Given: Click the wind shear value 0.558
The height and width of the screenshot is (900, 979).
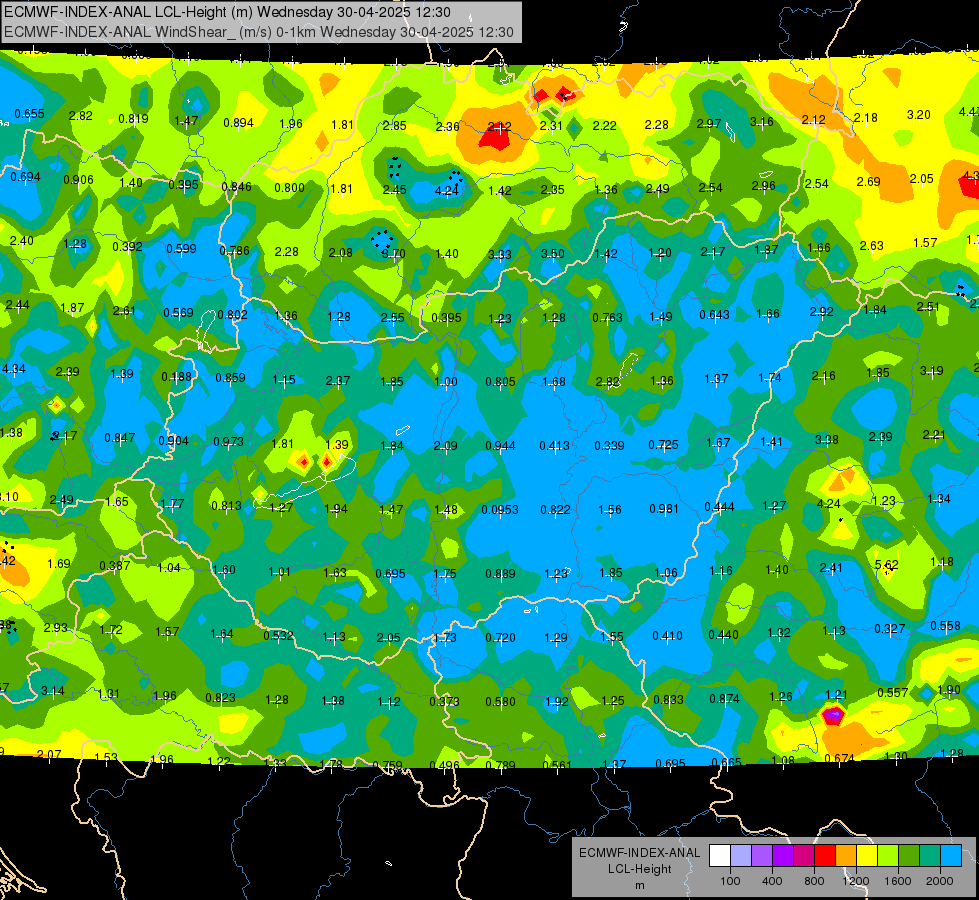Looking at the screenshot, I should pyautogui.click(x=945, y=626).
